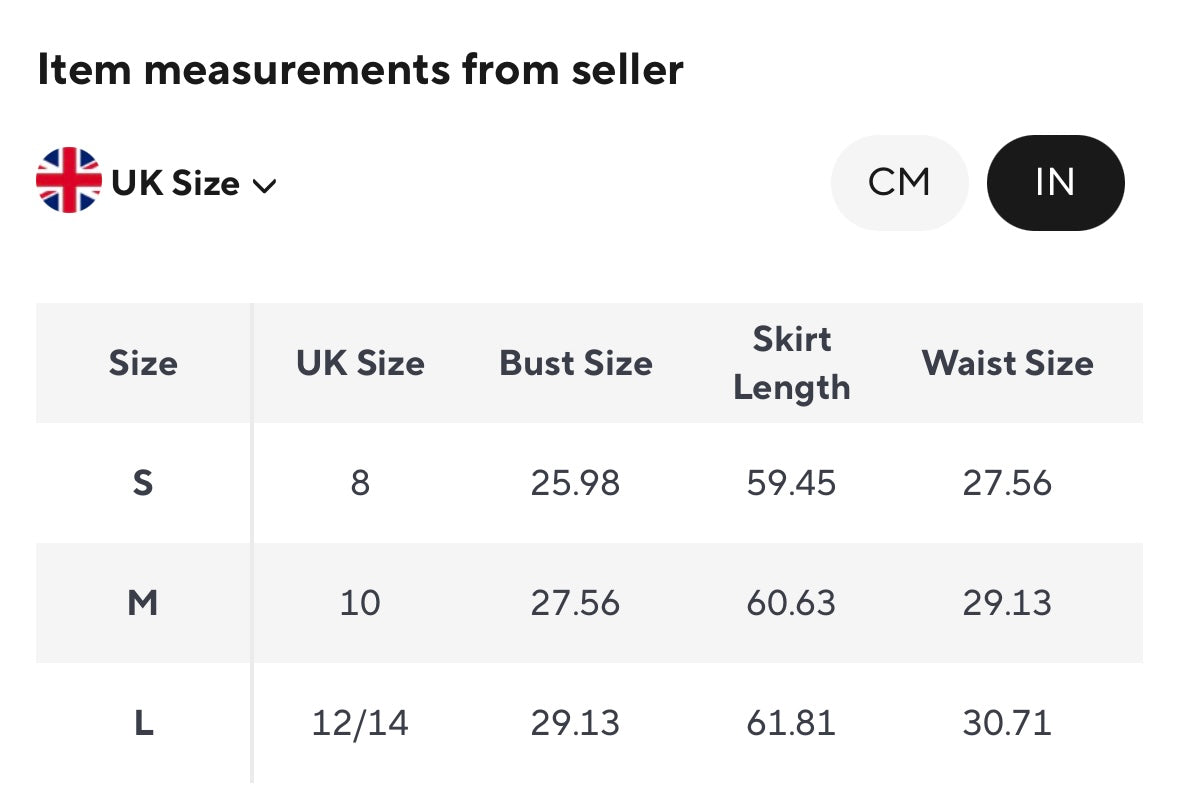
Task: Select the S size row label
Action: click(x=143, y=483)
